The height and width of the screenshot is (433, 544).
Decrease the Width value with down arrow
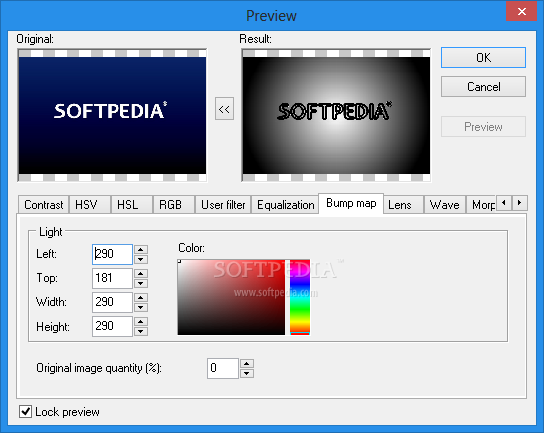coord(141,307)
